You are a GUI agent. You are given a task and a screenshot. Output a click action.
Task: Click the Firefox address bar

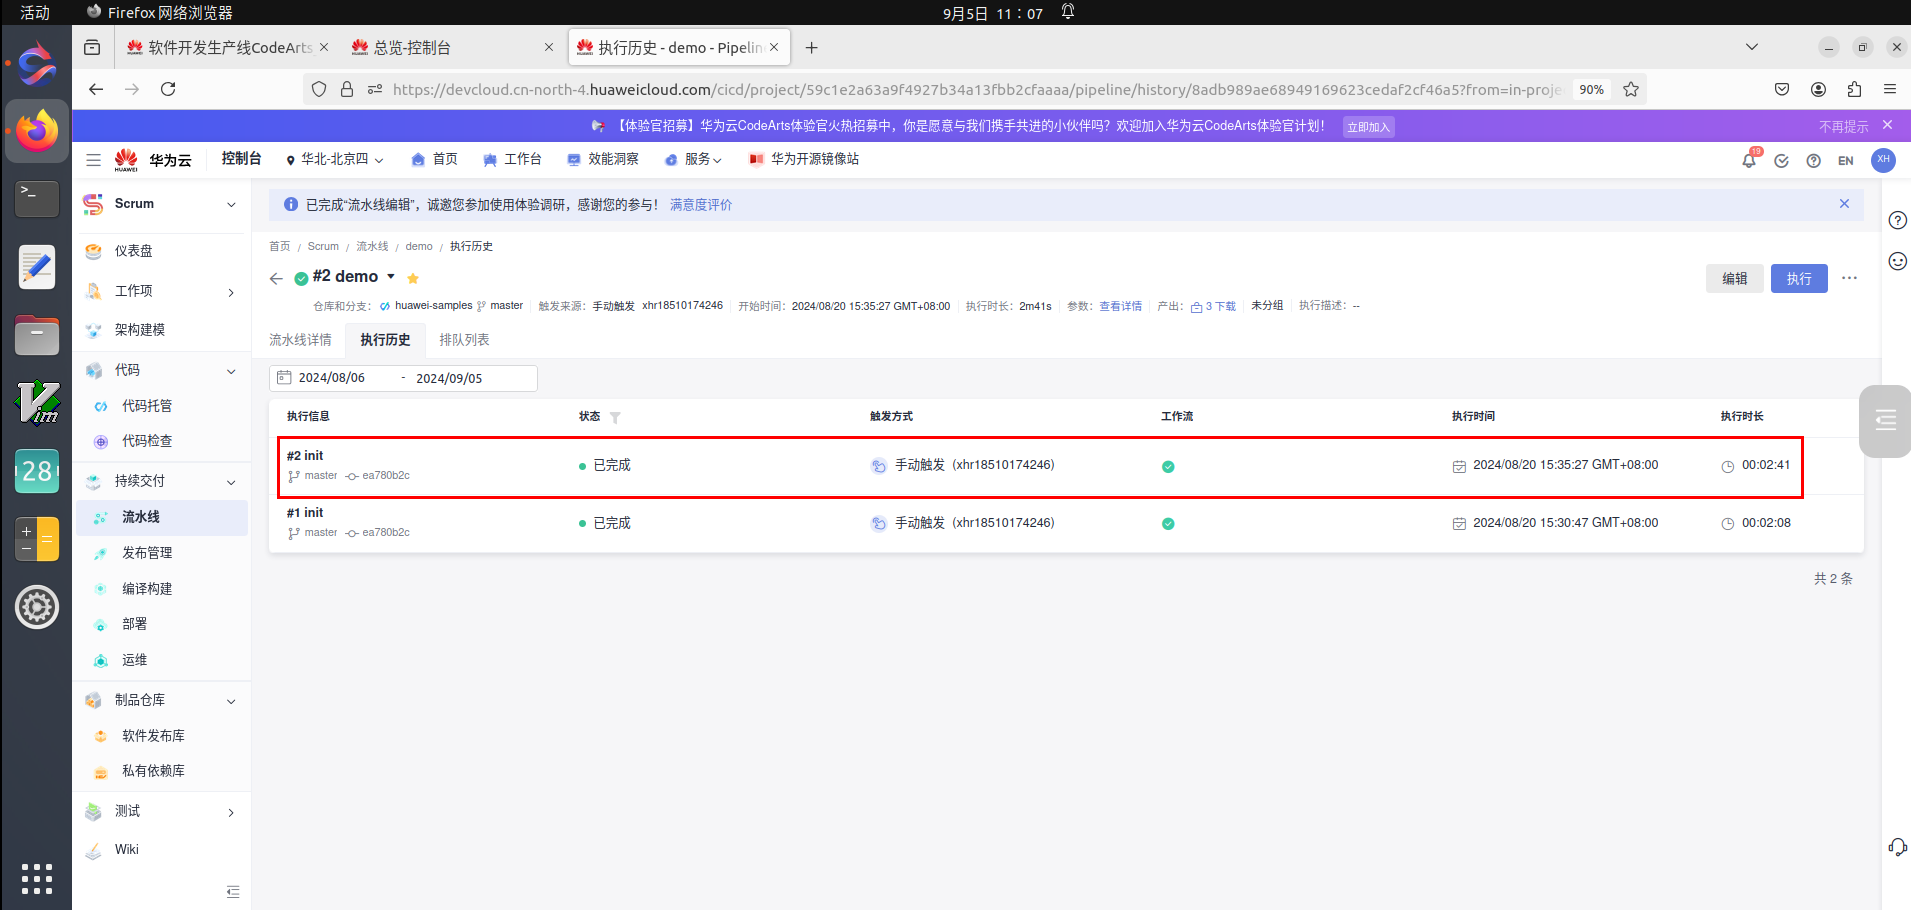[x=975, y=89]
